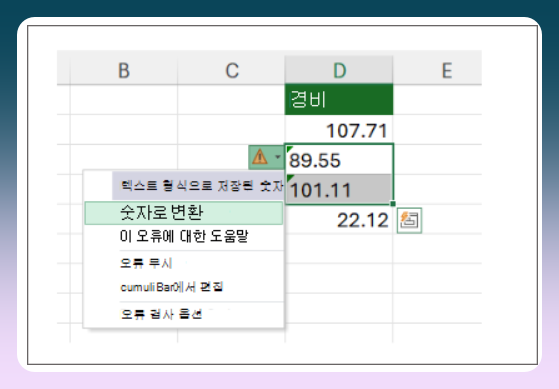The image size is (559, 389).
Task: Select 오류 무시 in the menu
Action: click(x=184, y=263)
